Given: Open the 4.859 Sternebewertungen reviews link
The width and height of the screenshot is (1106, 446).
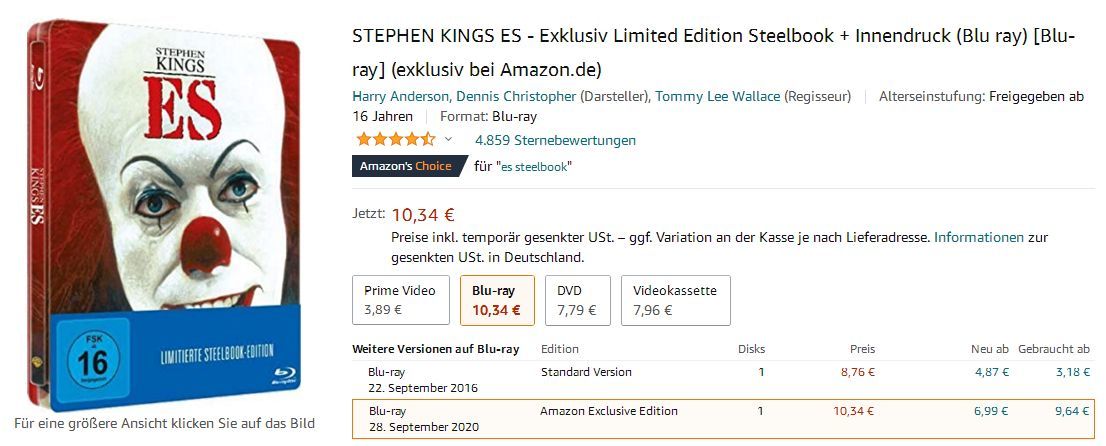Looking at the screenshot, I should pos(555,140).
